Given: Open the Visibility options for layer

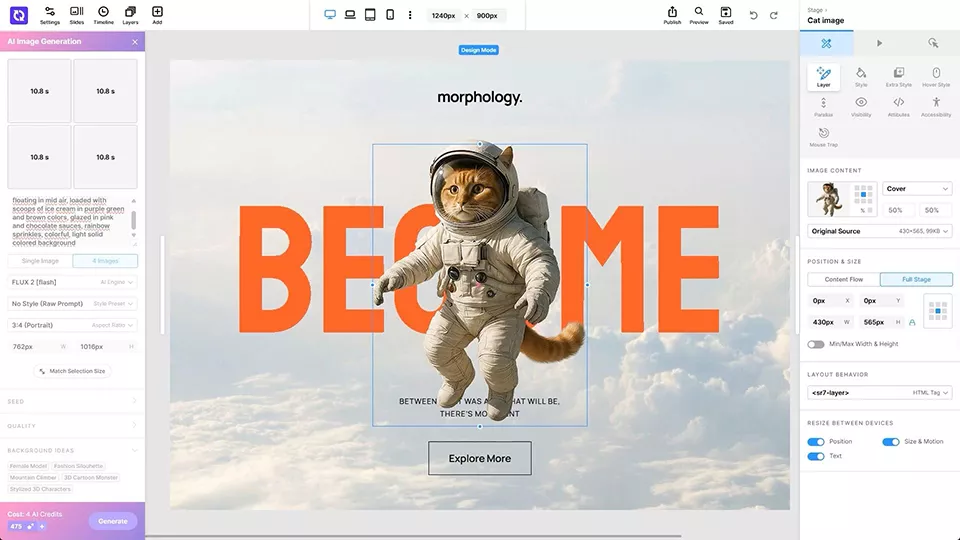Looking at the screenshot, I should (861, 106).
